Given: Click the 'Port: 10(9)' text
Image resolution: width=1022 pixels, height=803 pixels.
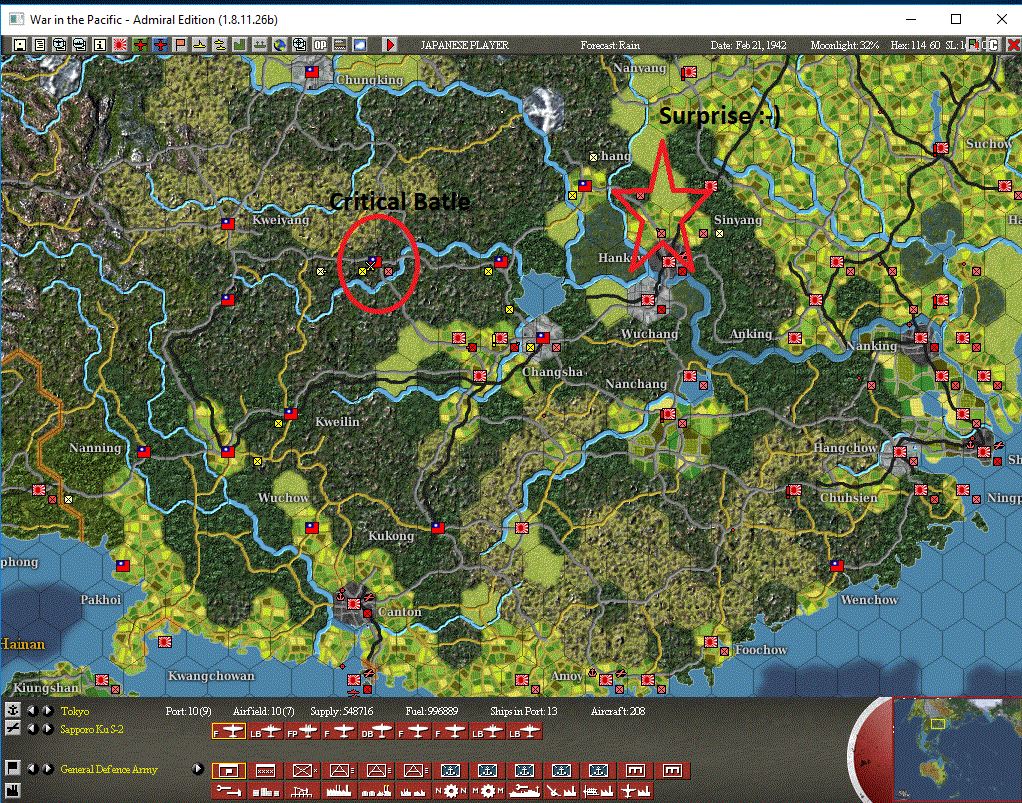Looking at the screenshot, I should pyautogui.click(x=188, y=711).
